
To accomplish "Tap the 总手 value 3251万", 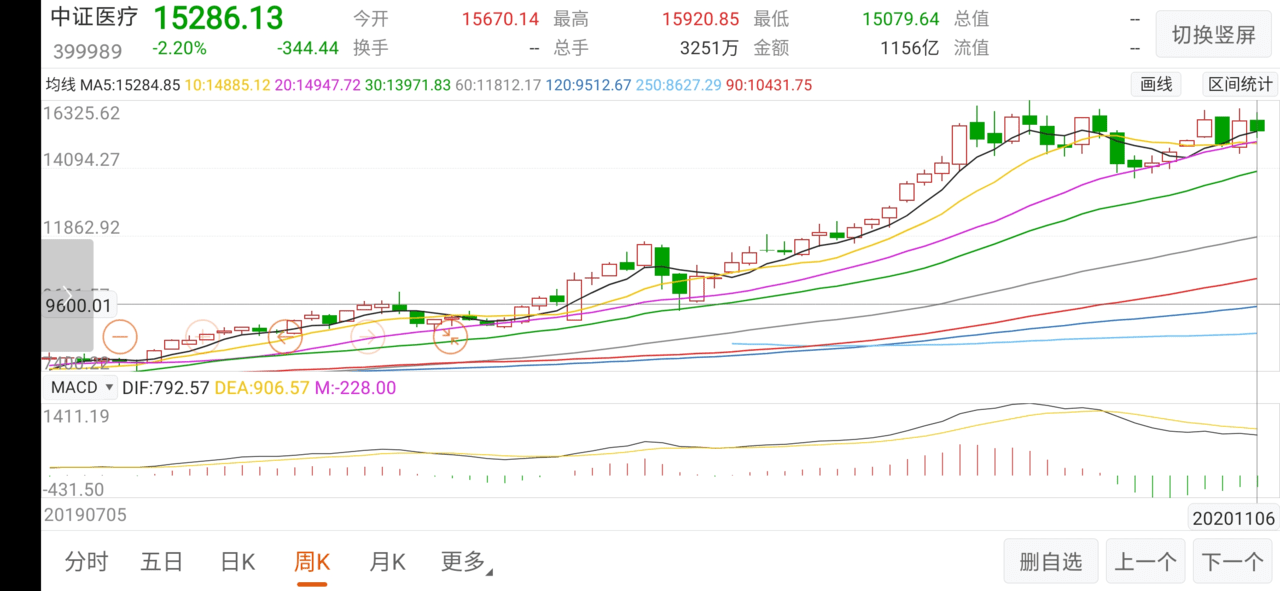I will pos(709,48).
